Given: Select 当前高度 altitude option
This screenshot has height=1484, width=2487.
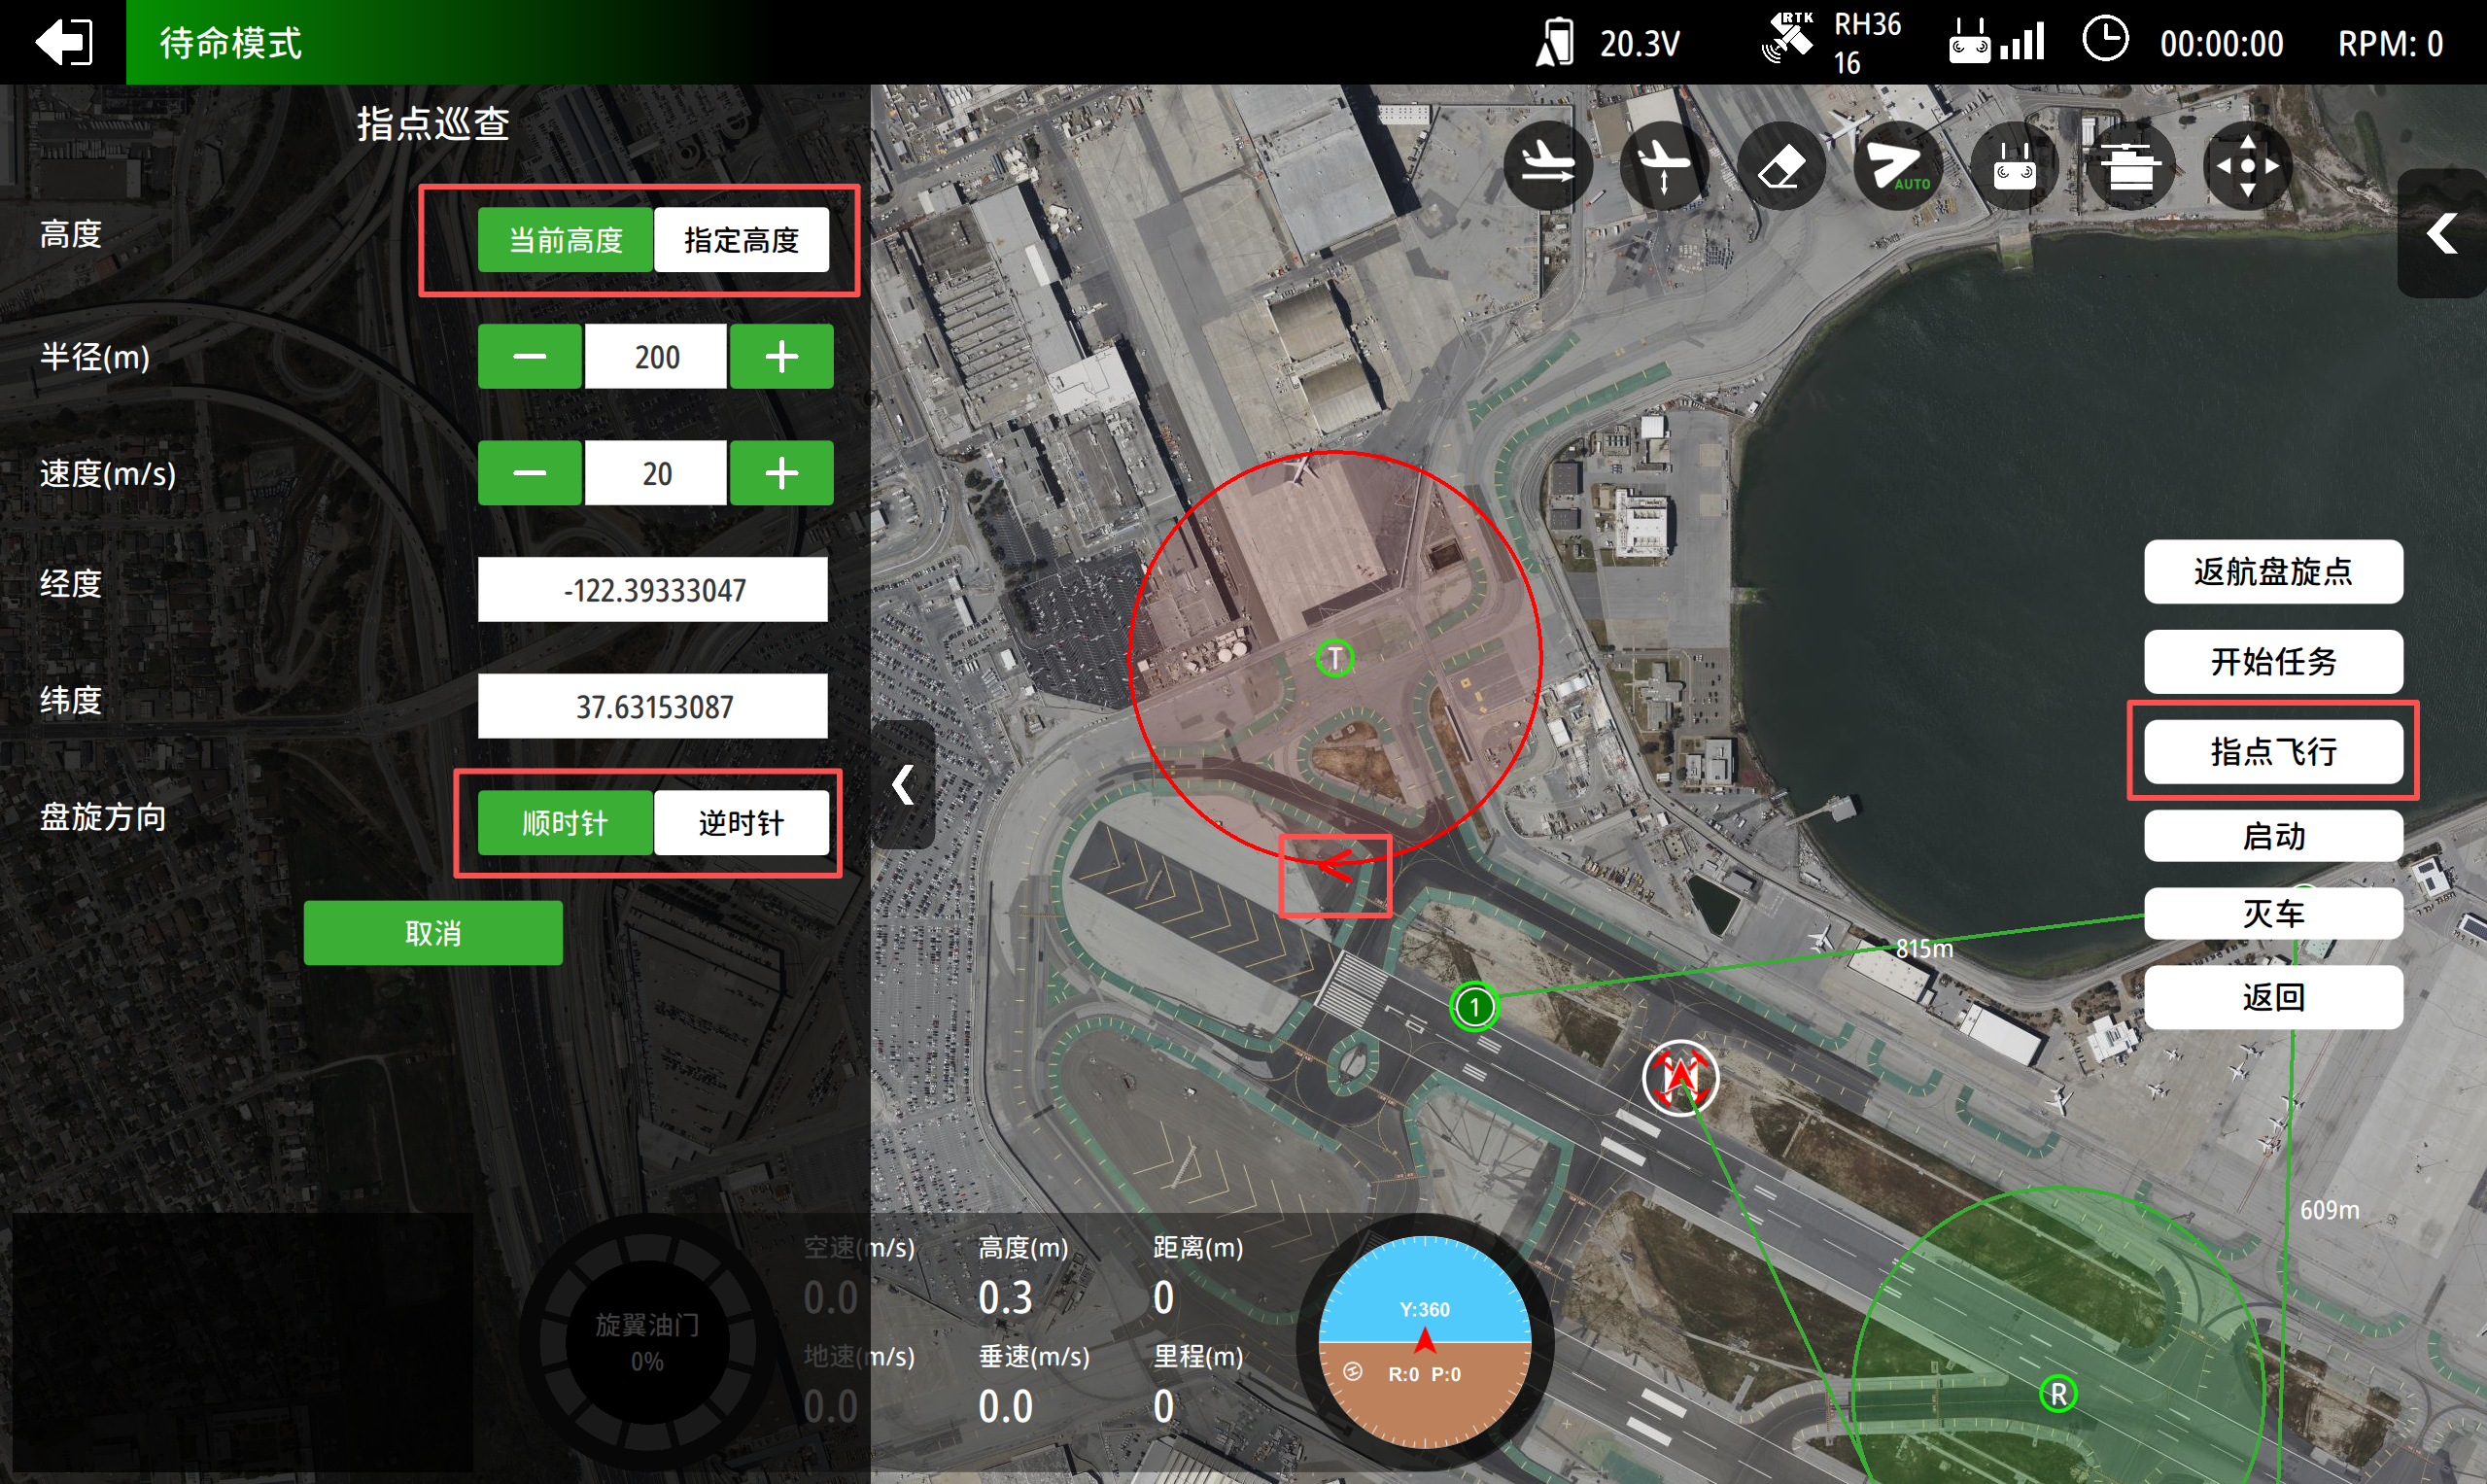Looking at the screenshot, I should pos(565,240).
